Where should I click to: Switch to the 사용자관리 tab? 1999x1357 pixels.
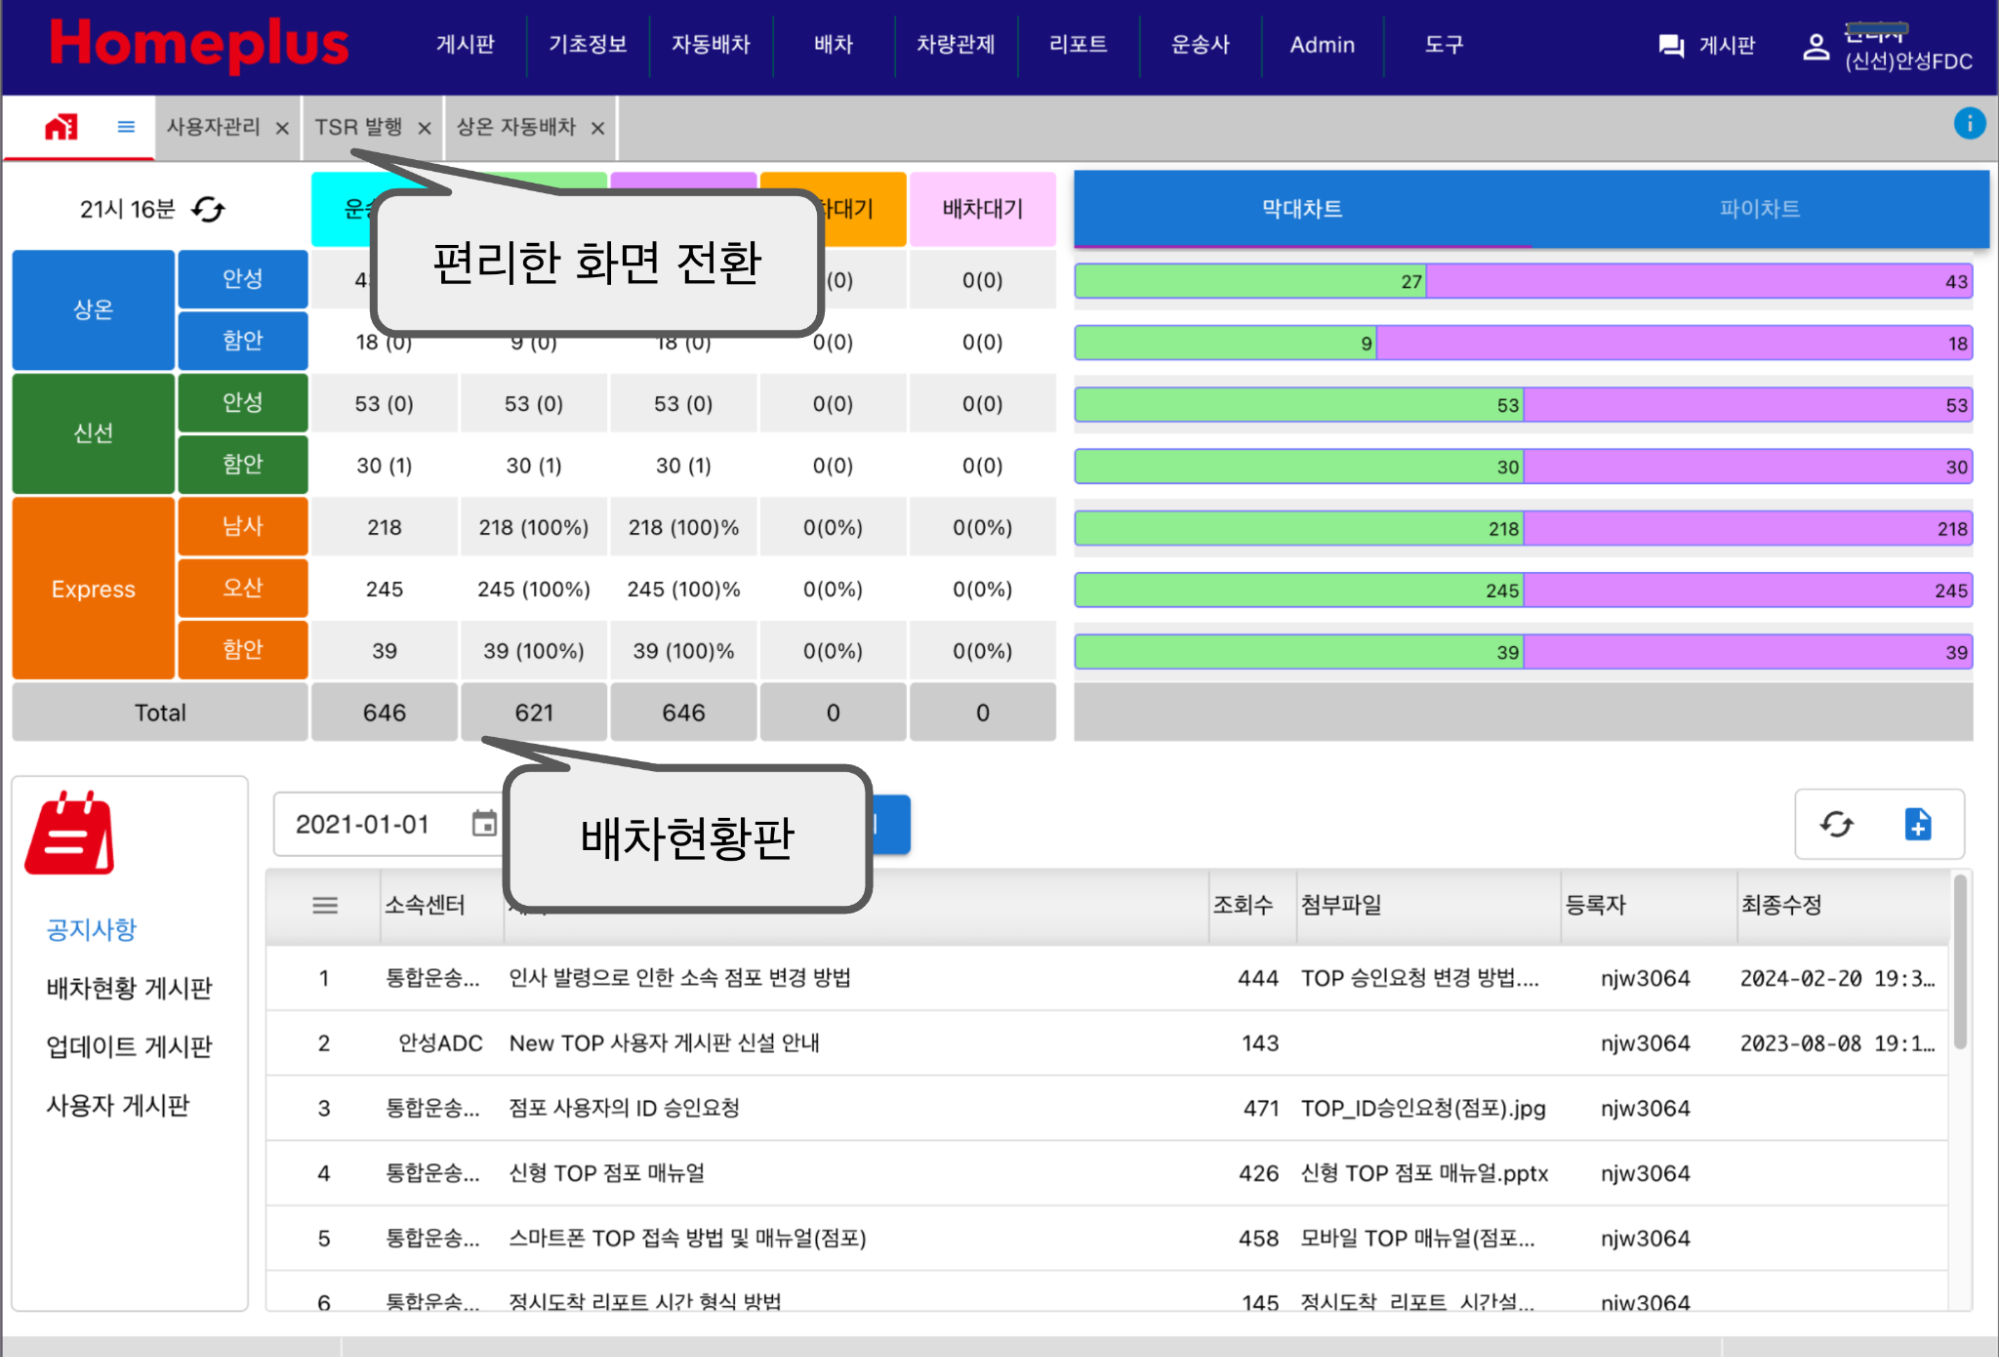[213, 127]
